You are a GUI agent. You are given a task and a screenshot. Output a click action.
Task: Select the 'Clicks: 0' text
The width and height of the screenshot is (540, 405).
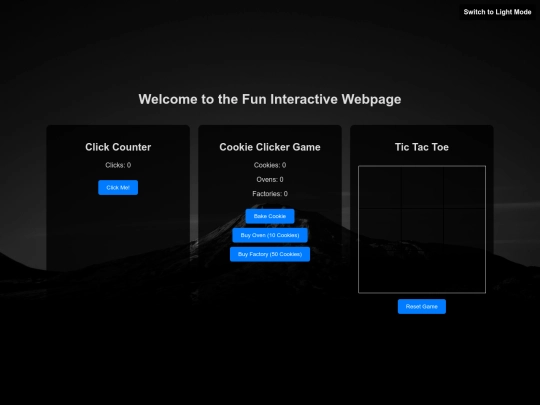118,165
